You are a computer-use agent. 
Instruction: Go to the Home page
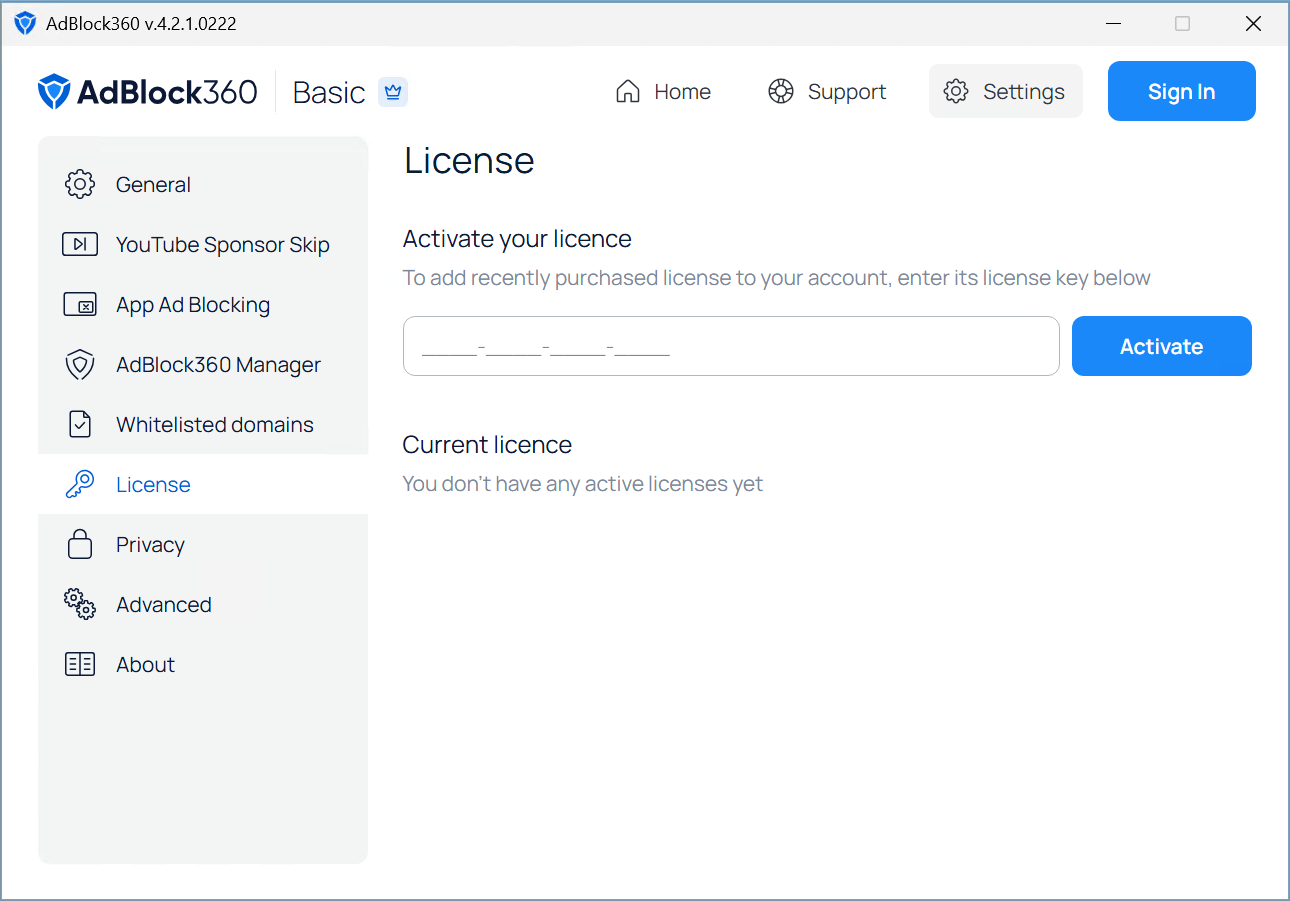(663, 92)
